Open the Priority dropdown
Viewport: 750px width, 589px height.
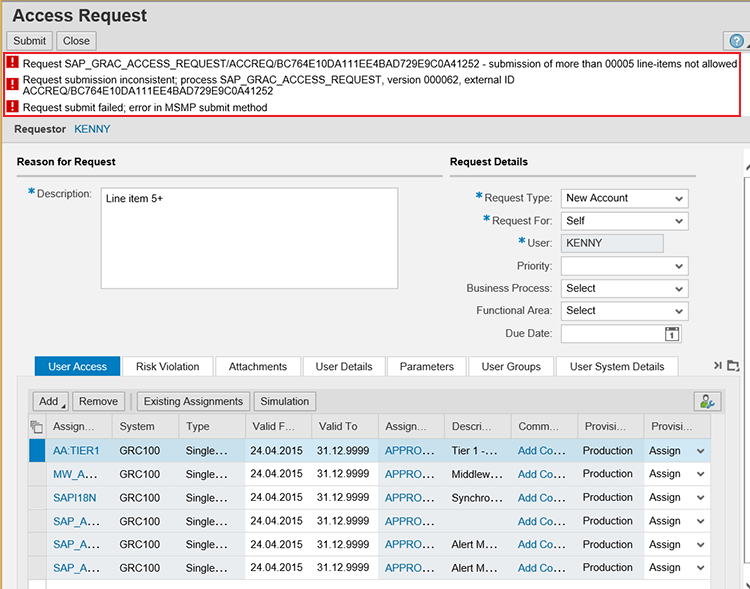coord(680,266)
